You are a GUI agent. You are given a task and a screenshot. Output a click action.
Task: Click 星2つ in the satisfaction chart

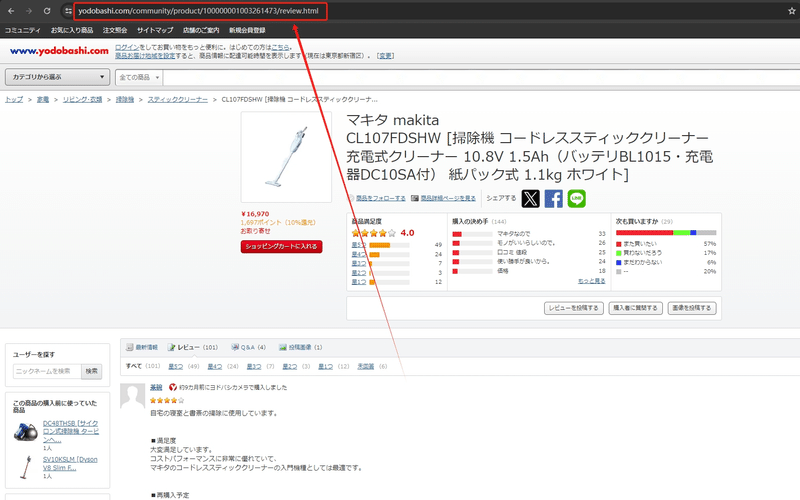point(359,272)
